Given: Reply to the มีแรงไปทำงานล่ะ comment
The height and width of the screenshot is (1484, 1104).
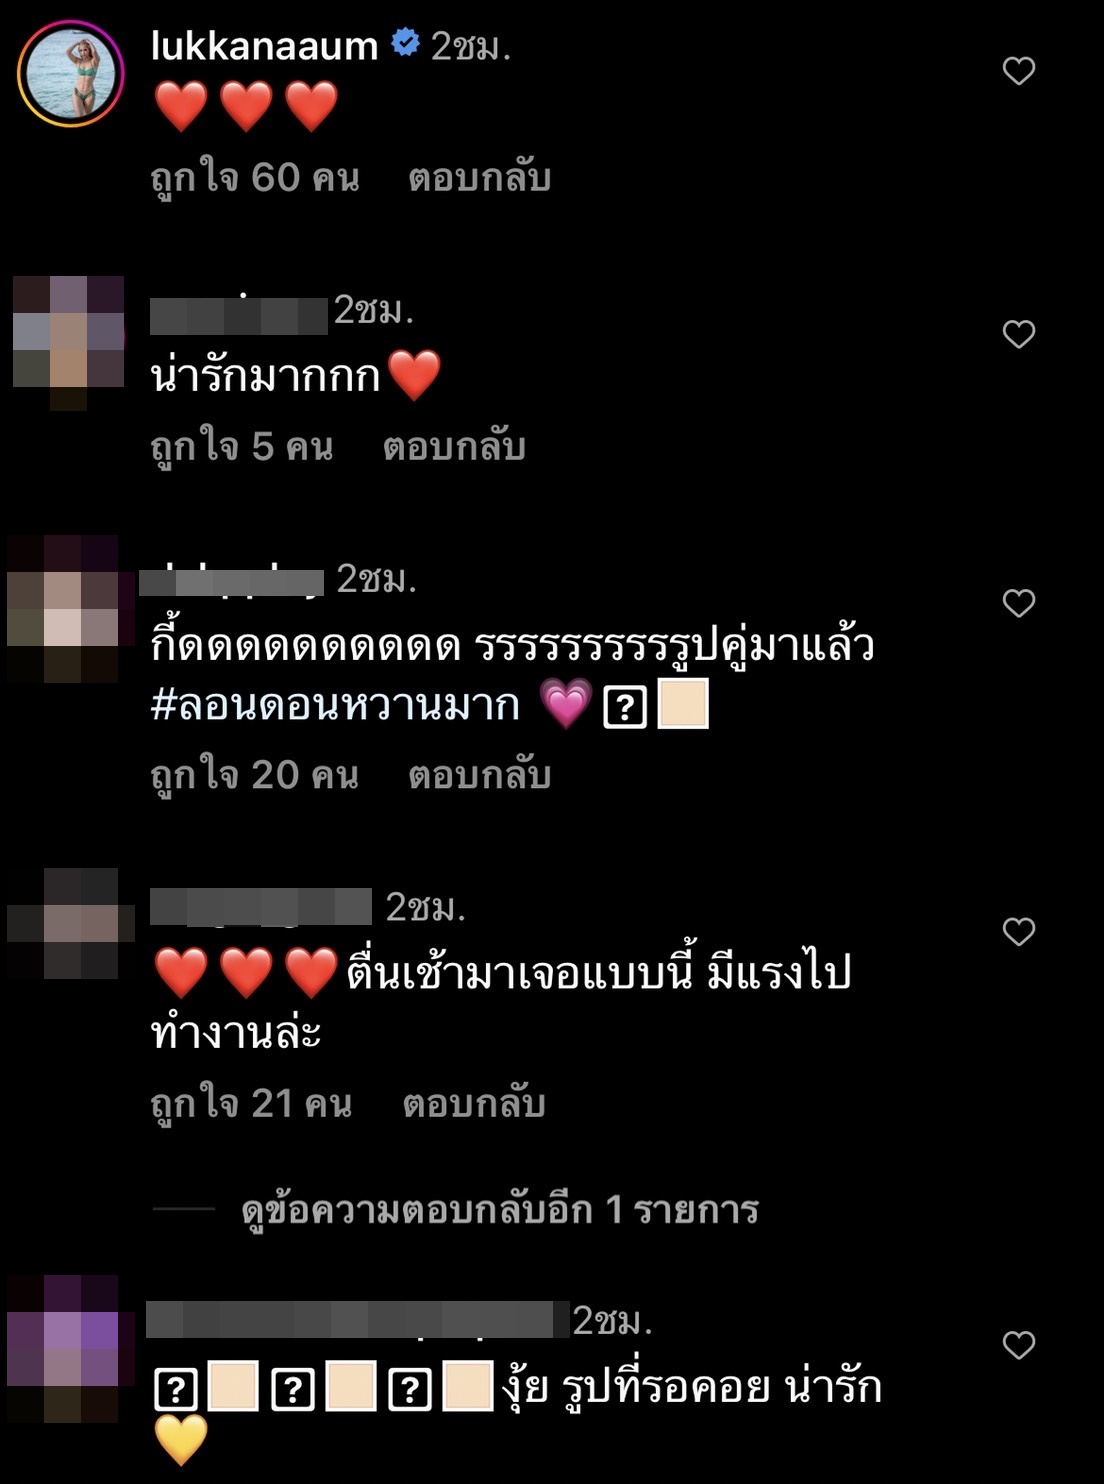Looking at the screenshot, I should click(473, 1104).
